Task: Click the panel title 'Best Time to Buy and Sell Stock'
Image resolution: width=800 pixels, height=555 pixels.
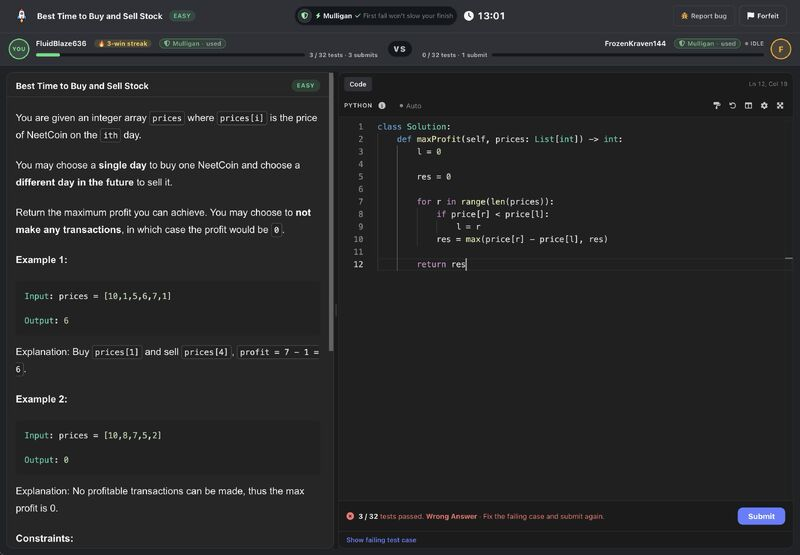Action: (x=82, y=86)
